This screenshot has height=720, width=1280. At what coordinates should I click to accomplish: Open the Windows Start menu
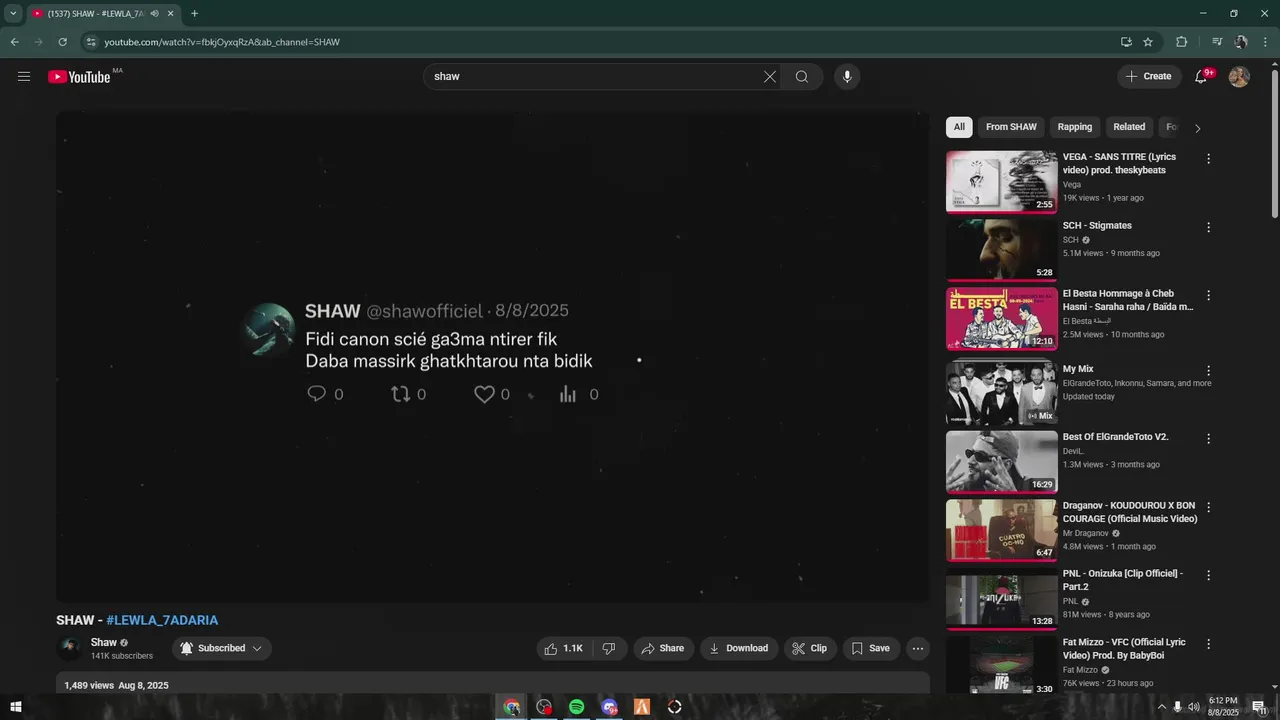(15, 707)
